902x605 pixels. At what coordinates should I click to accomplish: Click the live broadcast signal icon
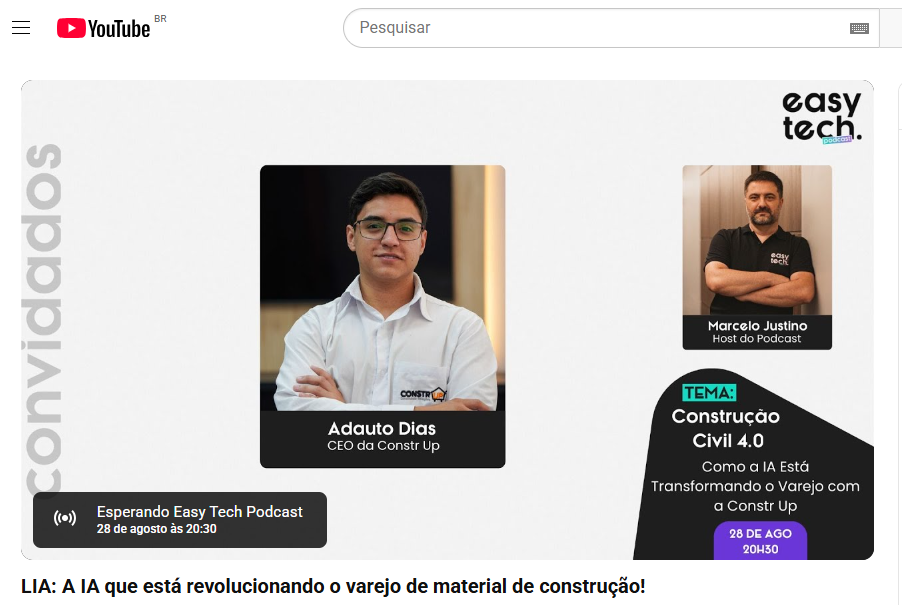point(65,519)
